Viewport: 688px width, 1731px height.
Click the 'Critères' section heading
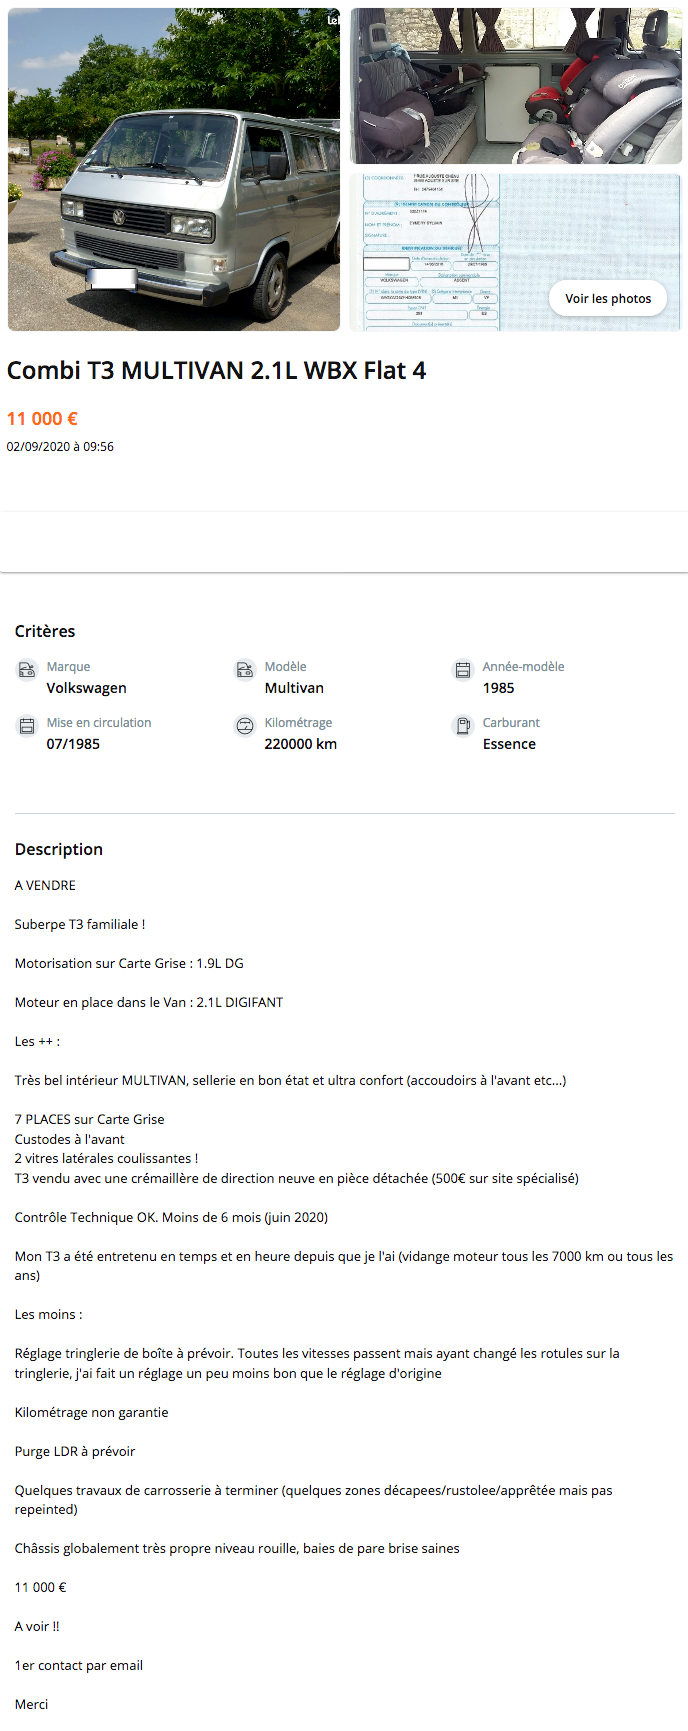[45, 631]
